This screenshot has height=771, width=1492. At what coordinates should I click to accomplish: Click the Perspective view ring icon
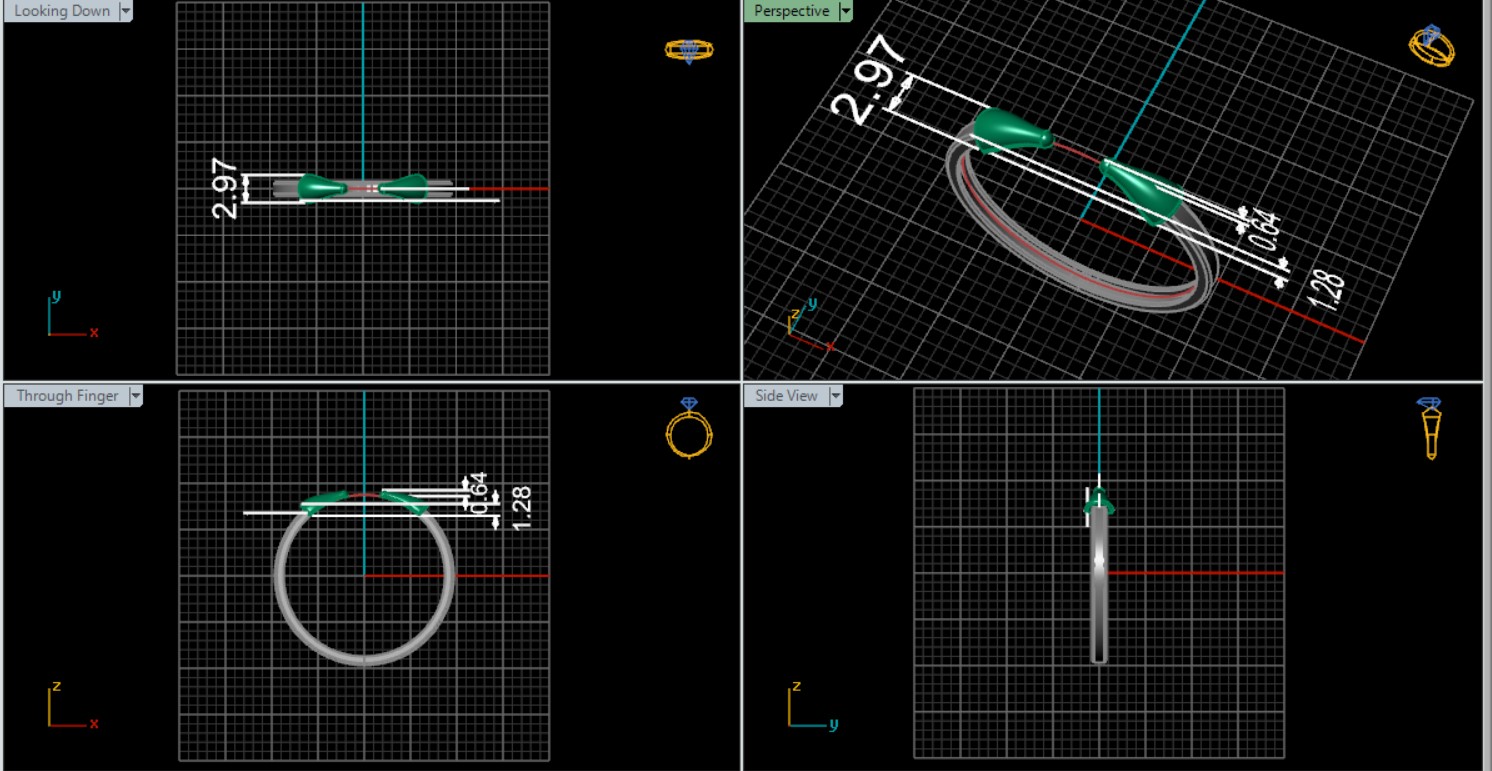point(1431,46)
